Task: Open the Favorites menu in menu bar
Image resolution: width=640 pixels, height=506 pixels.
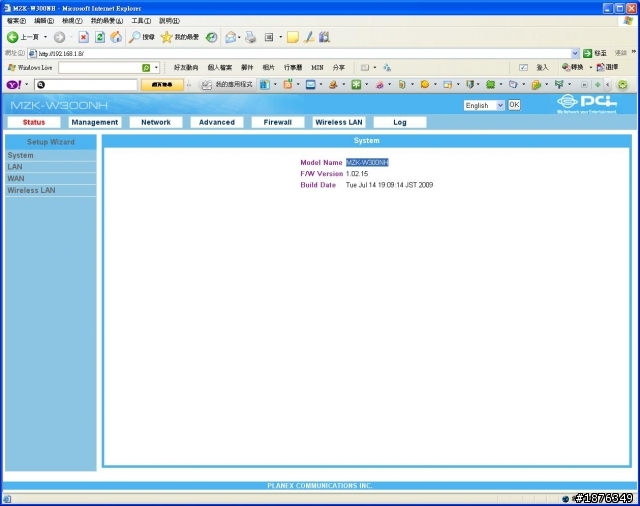Action: coord(107,21)
